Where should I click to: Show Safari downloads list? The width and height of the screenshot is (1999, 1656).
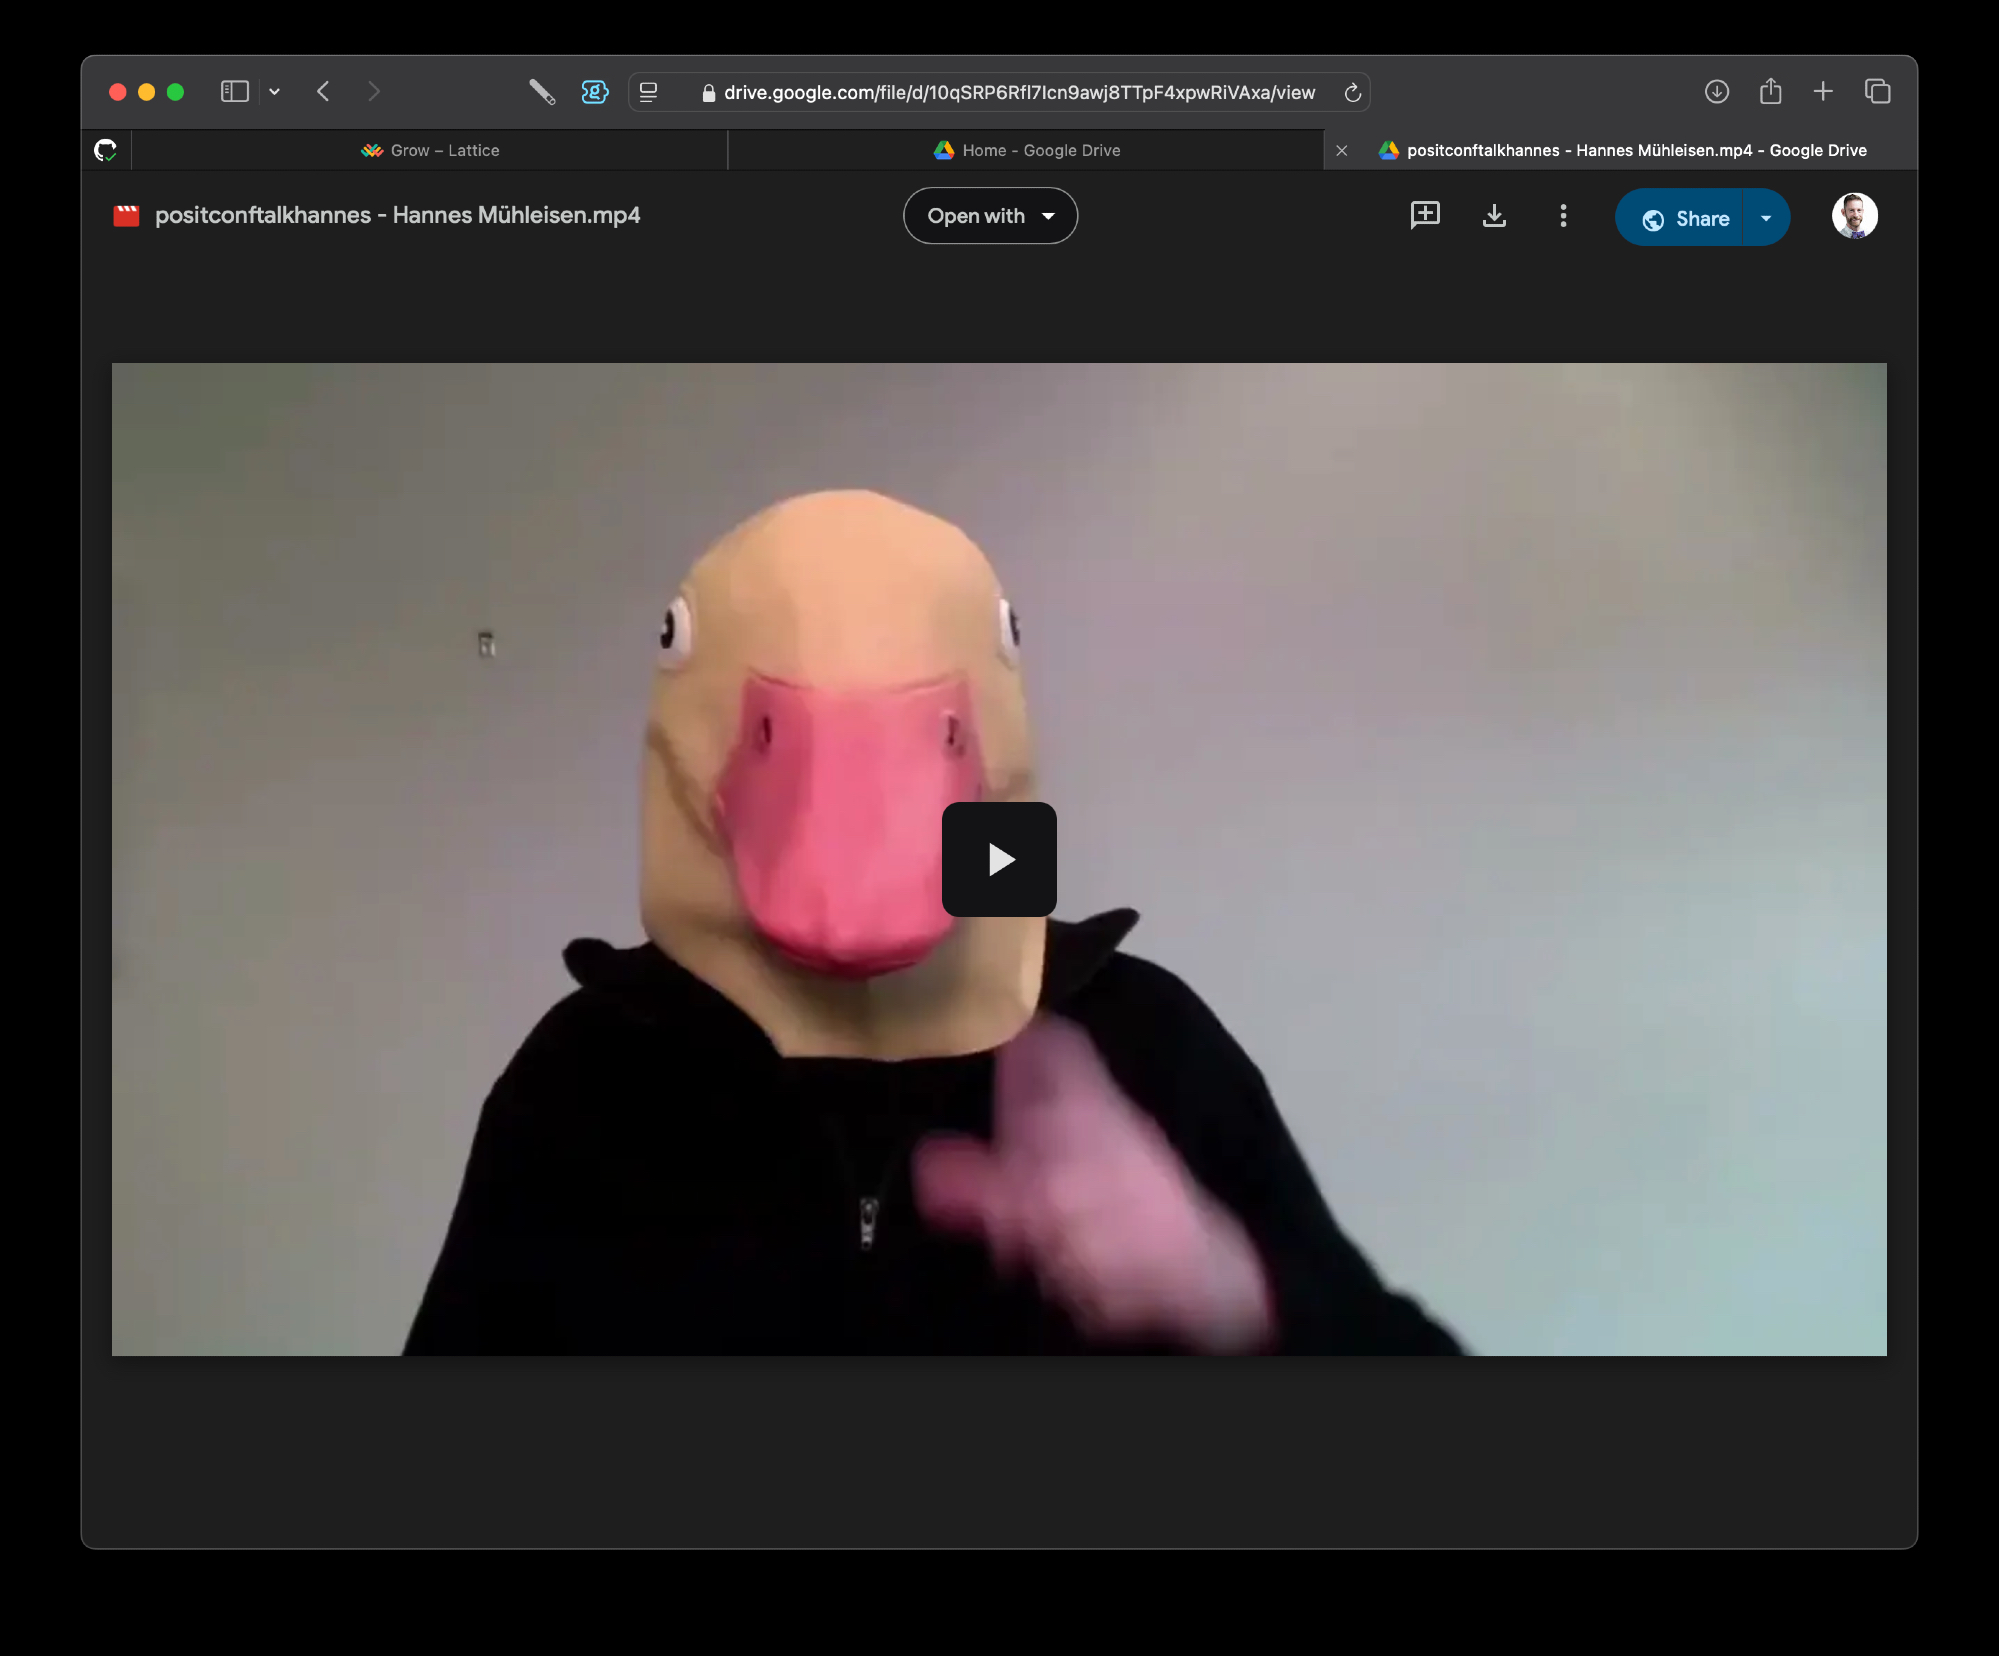click(x=1716, y=92)
